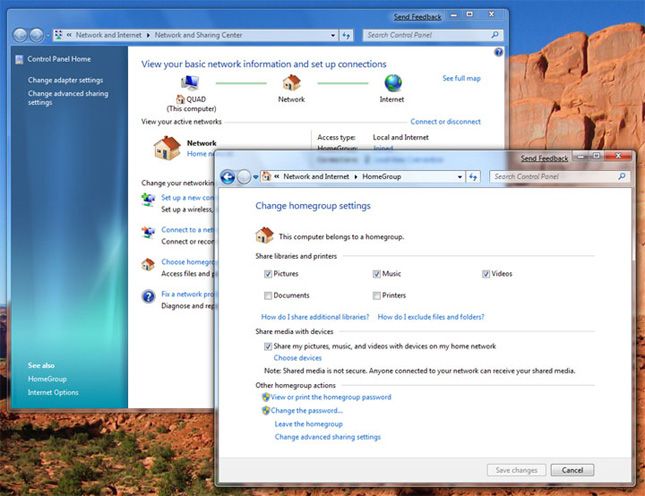Click Send Feedback in Network and Sharing Center window
This screenshot has width=645, height=496.
pos(417,17)
